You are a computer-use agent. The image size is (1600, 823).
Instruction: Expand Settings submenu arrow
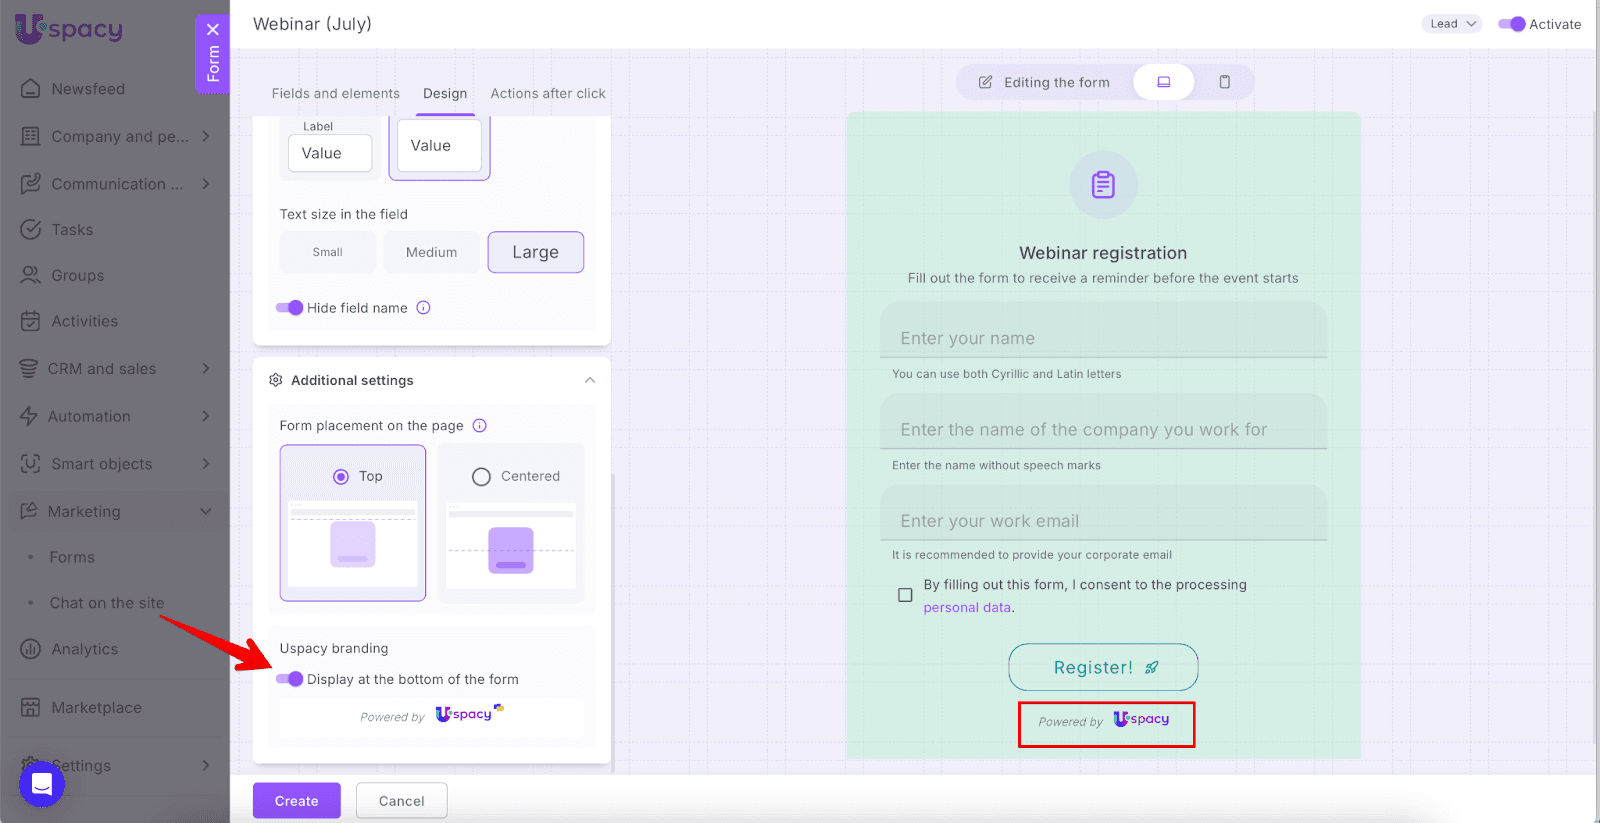pos(206,765)
